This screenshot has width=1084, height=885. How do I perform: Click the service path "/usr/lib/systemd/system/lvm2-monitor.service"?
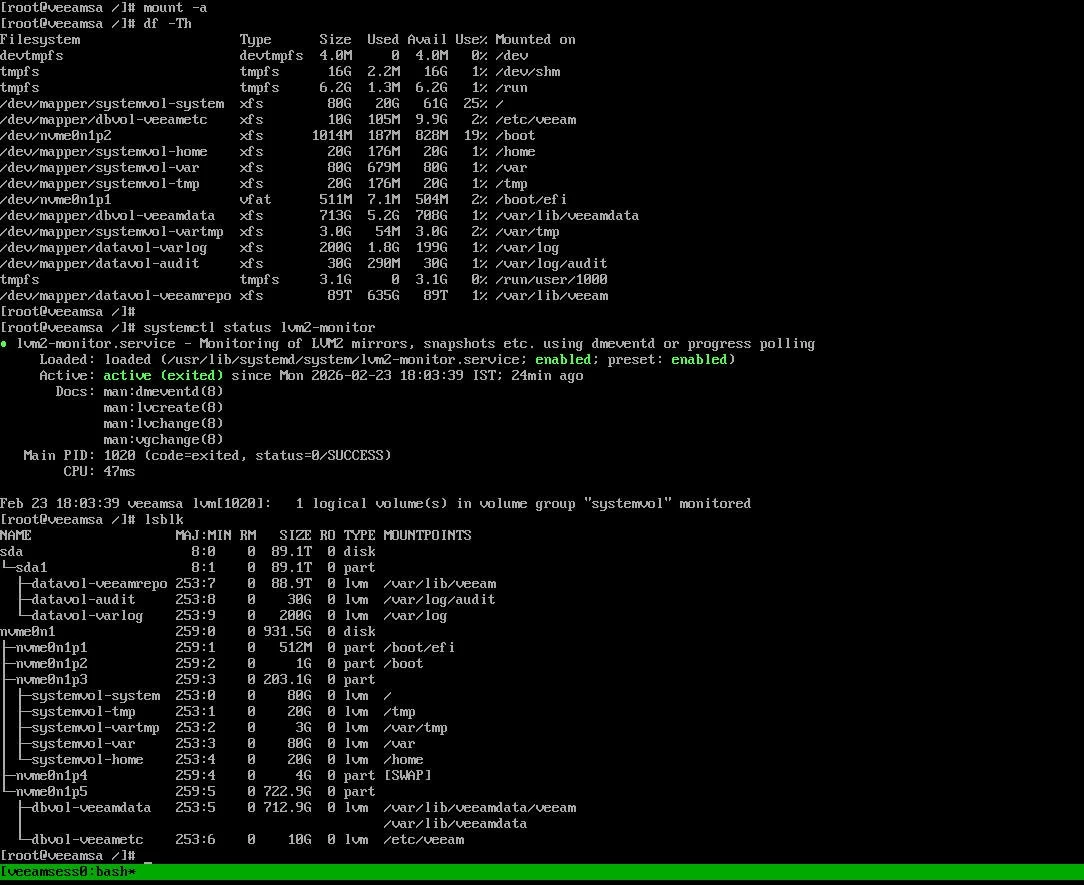click(x=344, y=360)
